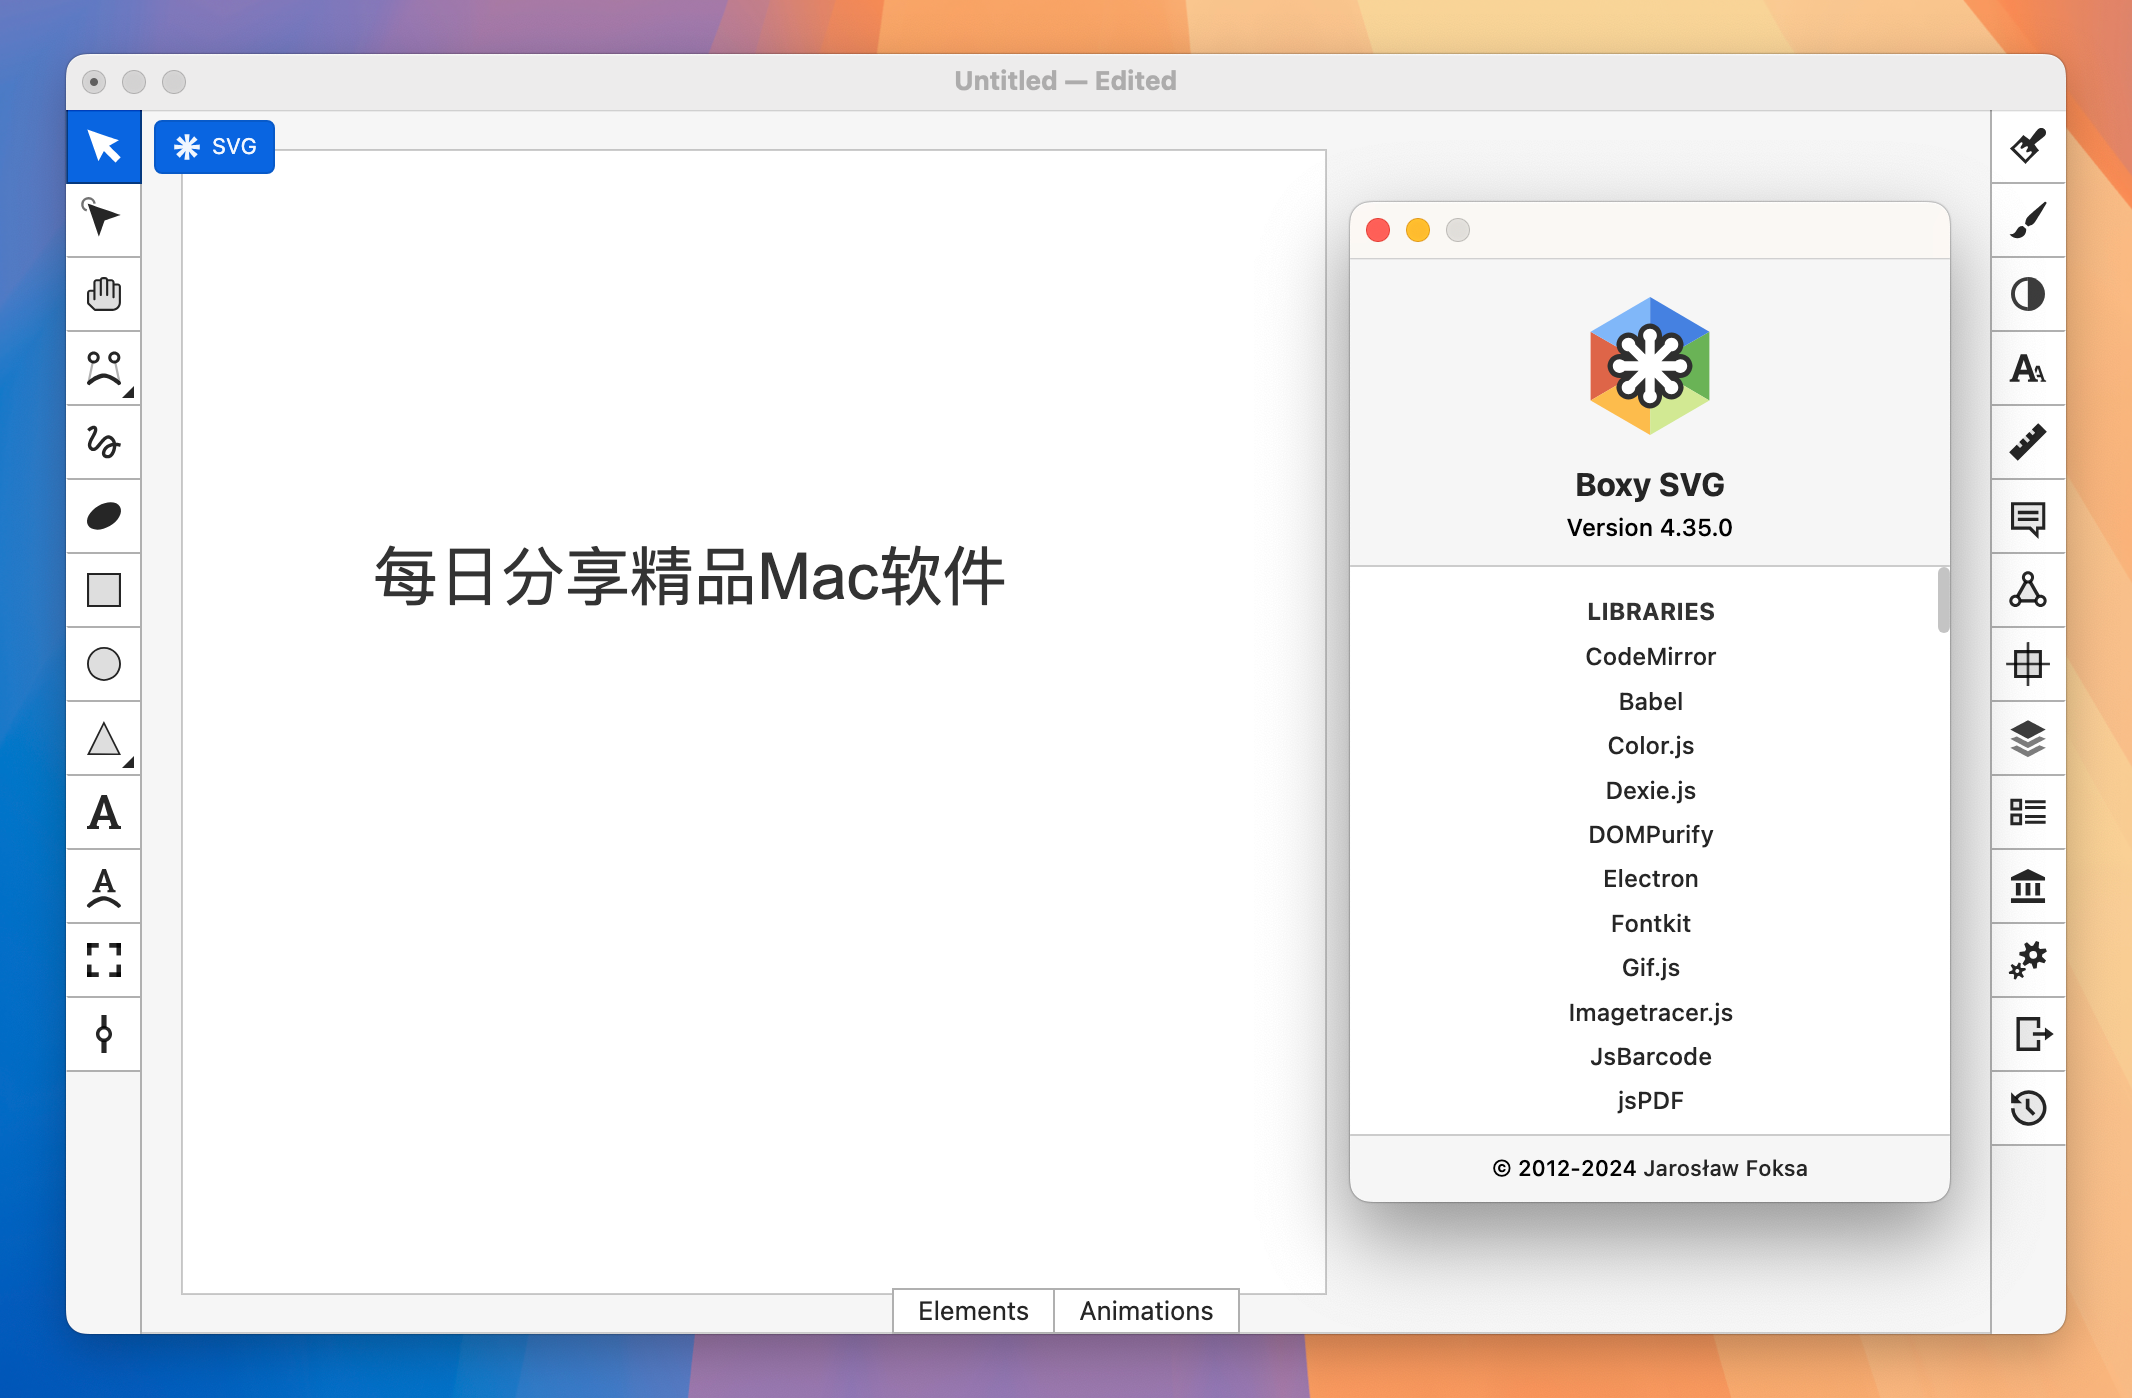Open the Stroke brush panel
The image size is (2132, 1398).
(x=2028, y=220)
